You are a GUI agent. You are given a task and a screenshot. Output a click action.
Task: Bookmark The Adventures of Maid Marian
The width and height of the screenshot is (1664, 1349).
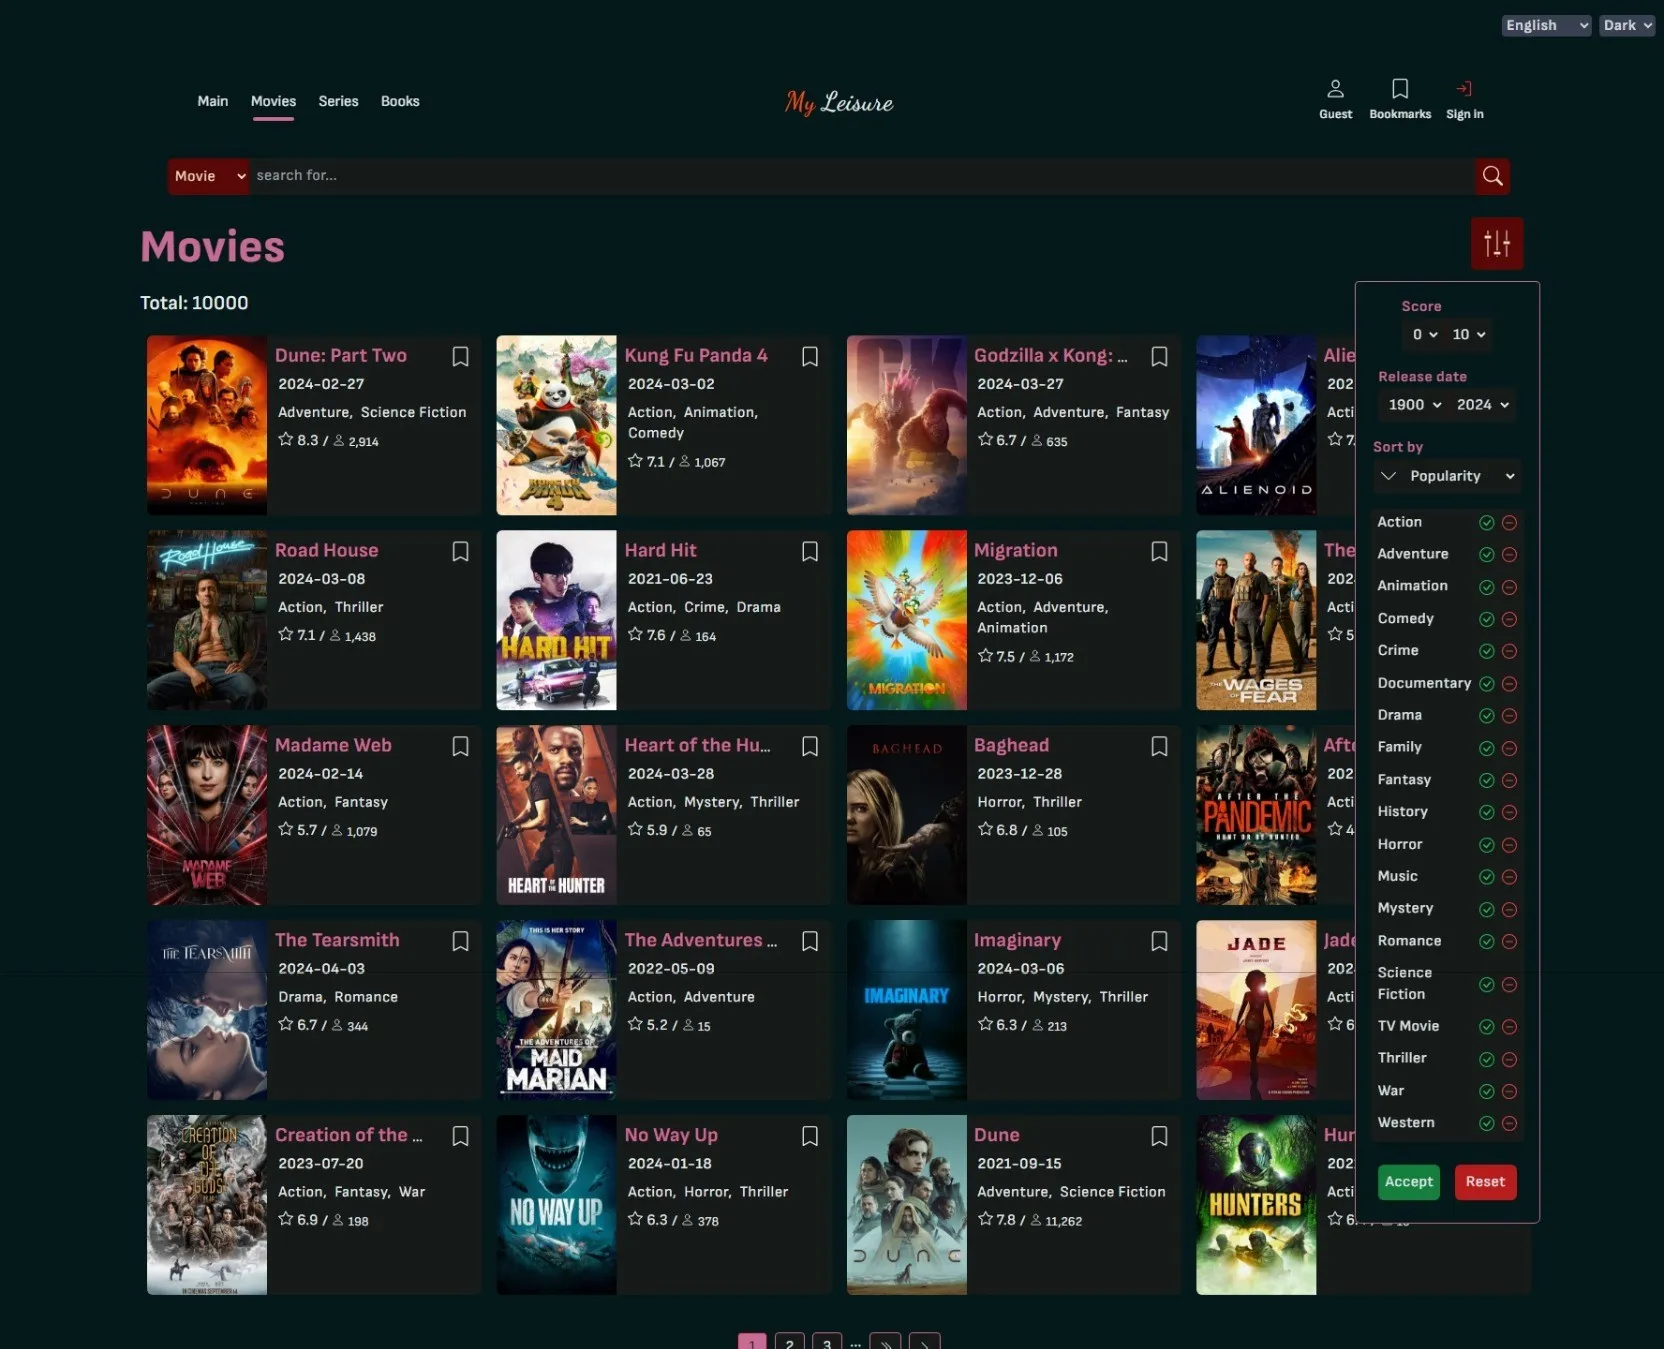coord(810,941)
